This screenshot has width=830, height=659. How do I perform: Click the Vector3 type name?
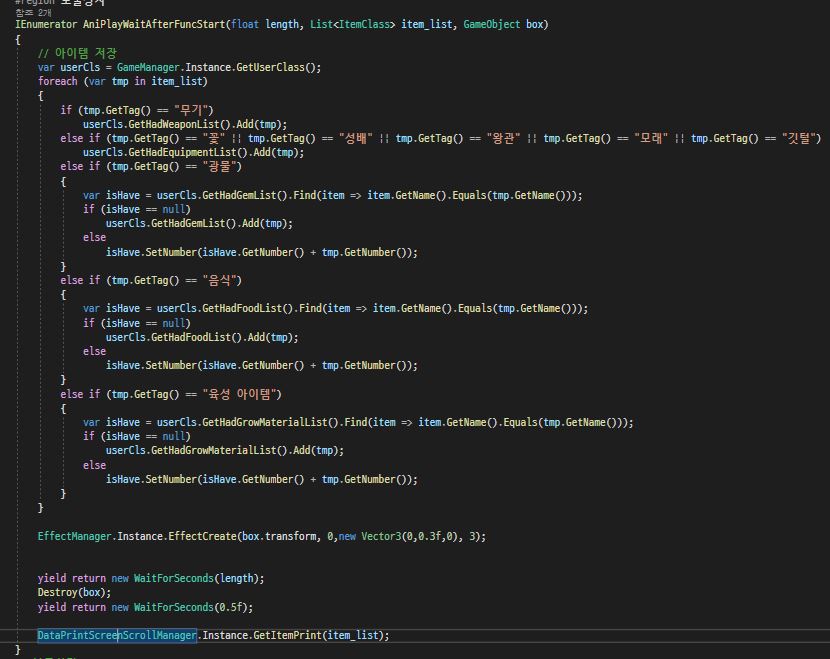tap(381, 536)
